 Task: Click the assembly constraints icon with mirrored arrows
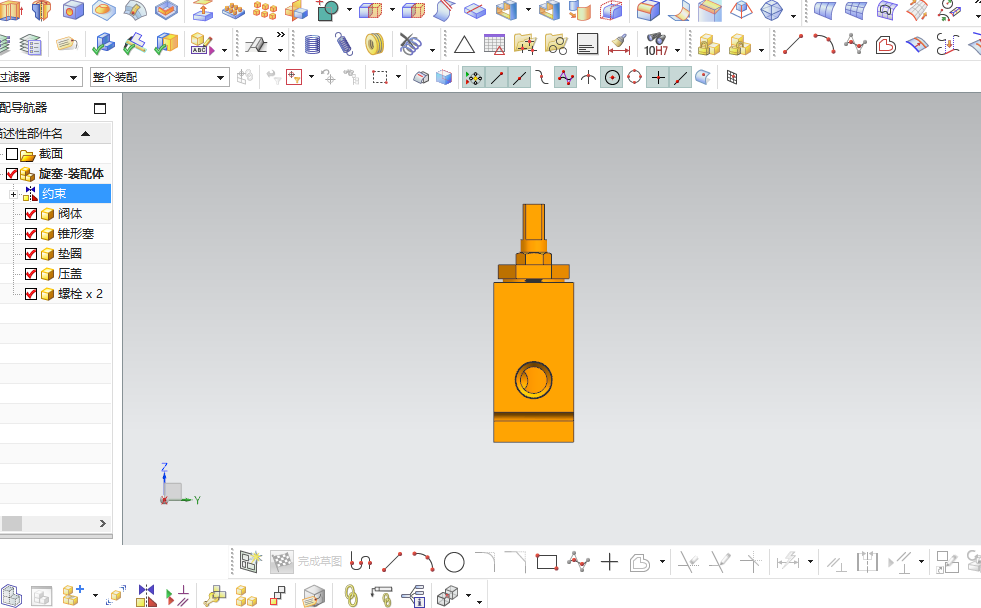pyautogui.click(x=146, y=595)
